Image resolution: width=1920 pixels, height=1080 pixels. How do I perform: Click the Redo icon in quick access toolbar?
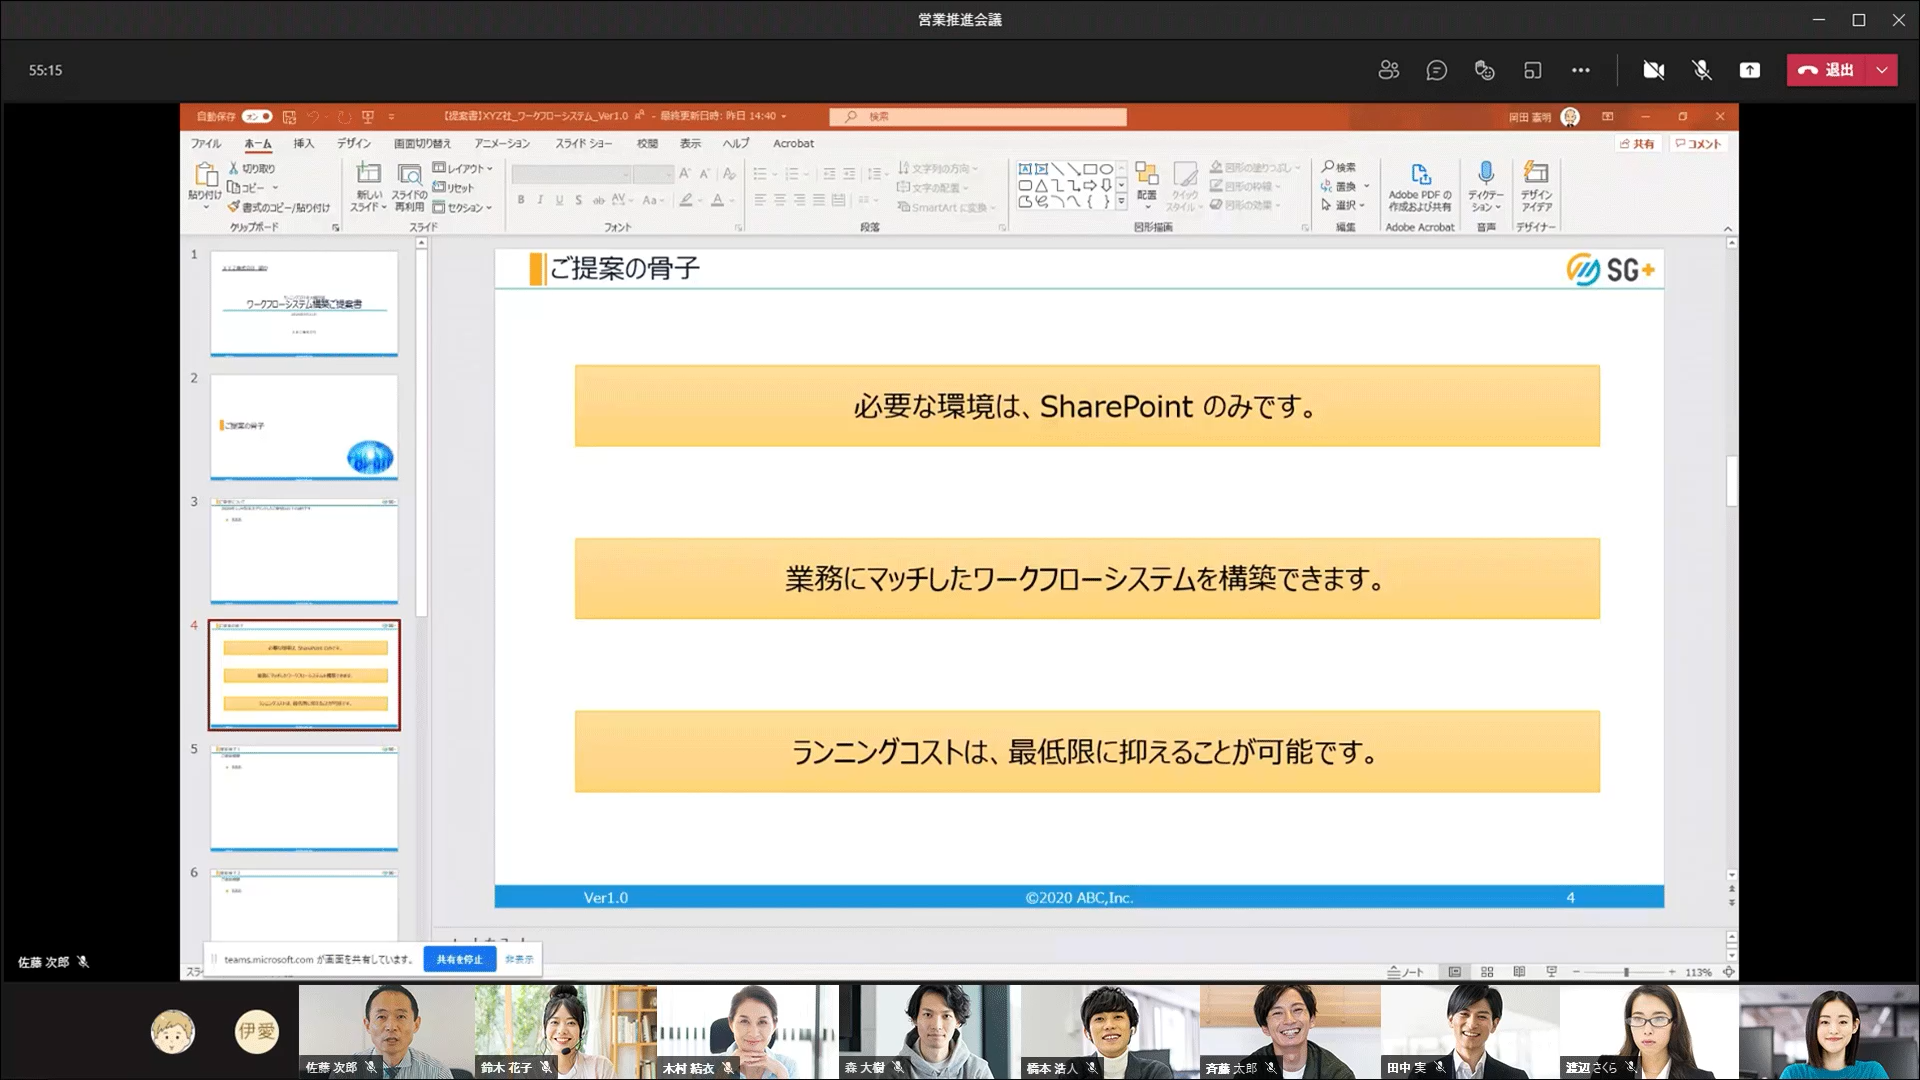[x=344, y=116]
